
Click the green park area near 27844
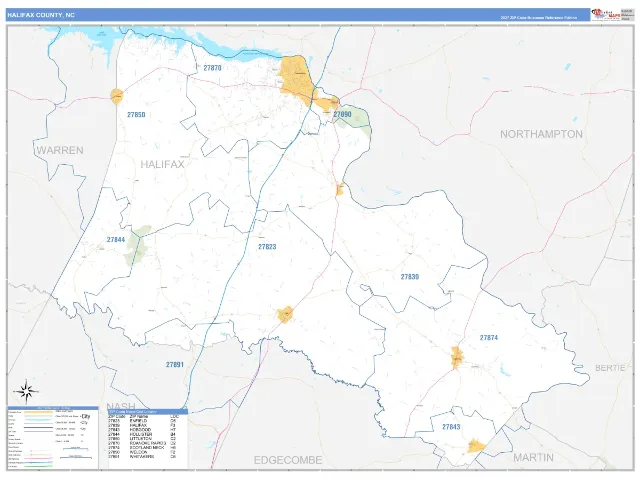[137, 245]
